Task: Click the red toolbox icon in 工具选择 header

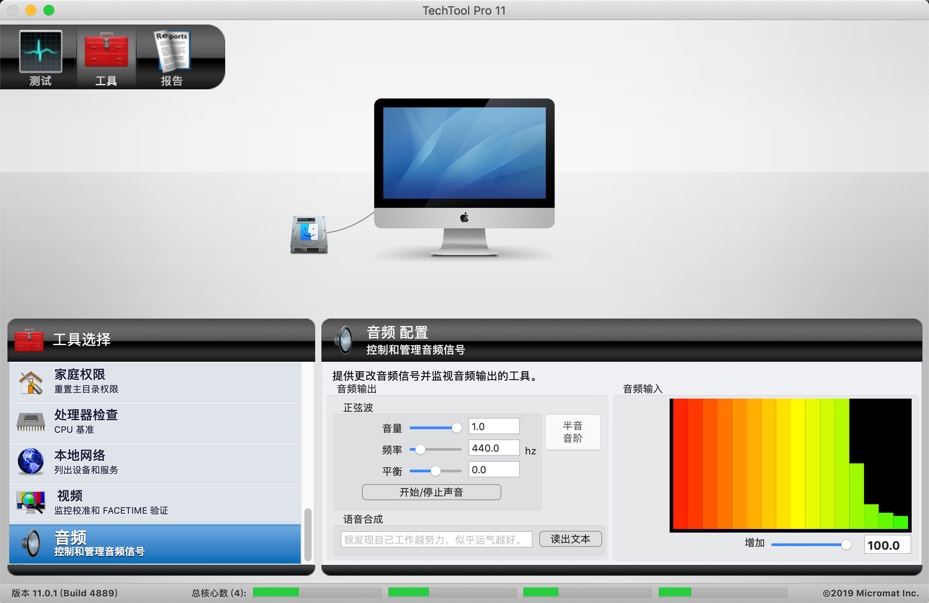Action: click(29, 340)
